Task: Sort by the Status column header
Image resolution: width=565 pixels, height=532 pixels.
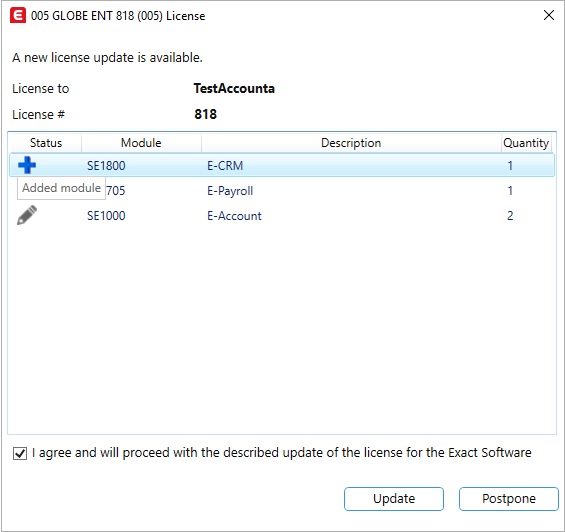Action: (x=46, y=143)
